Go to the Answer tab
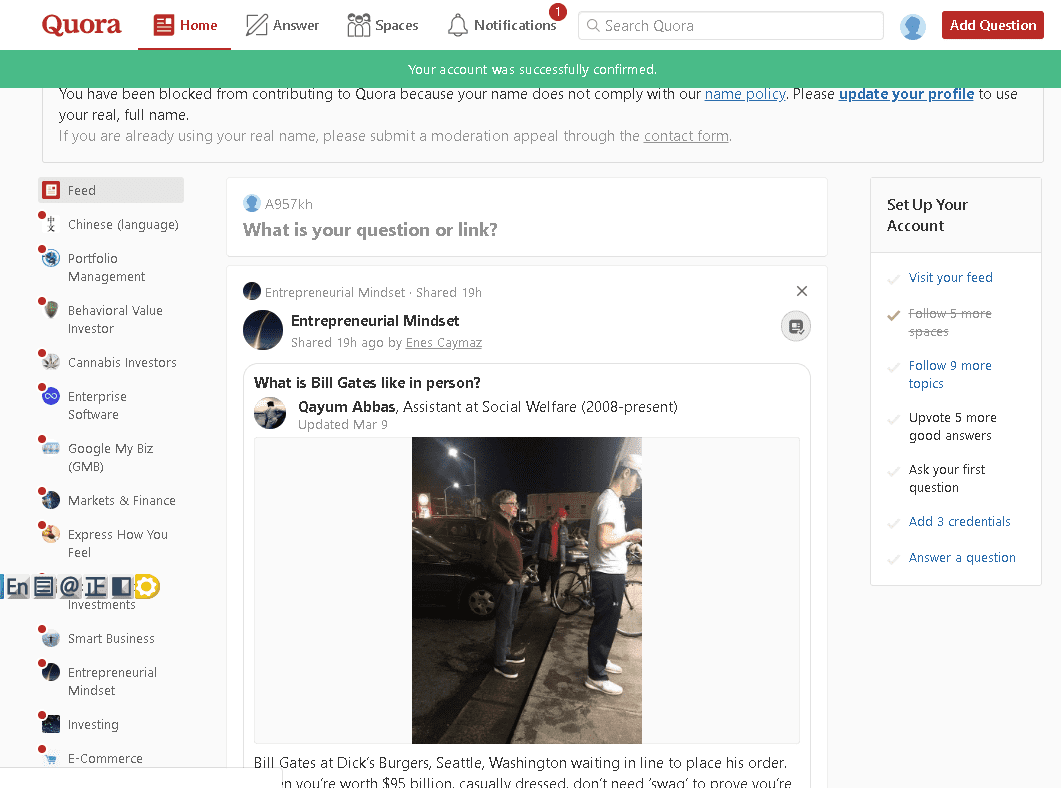Image resolution: width=1061 pixels, height=788 pixels. click(283, 25)
